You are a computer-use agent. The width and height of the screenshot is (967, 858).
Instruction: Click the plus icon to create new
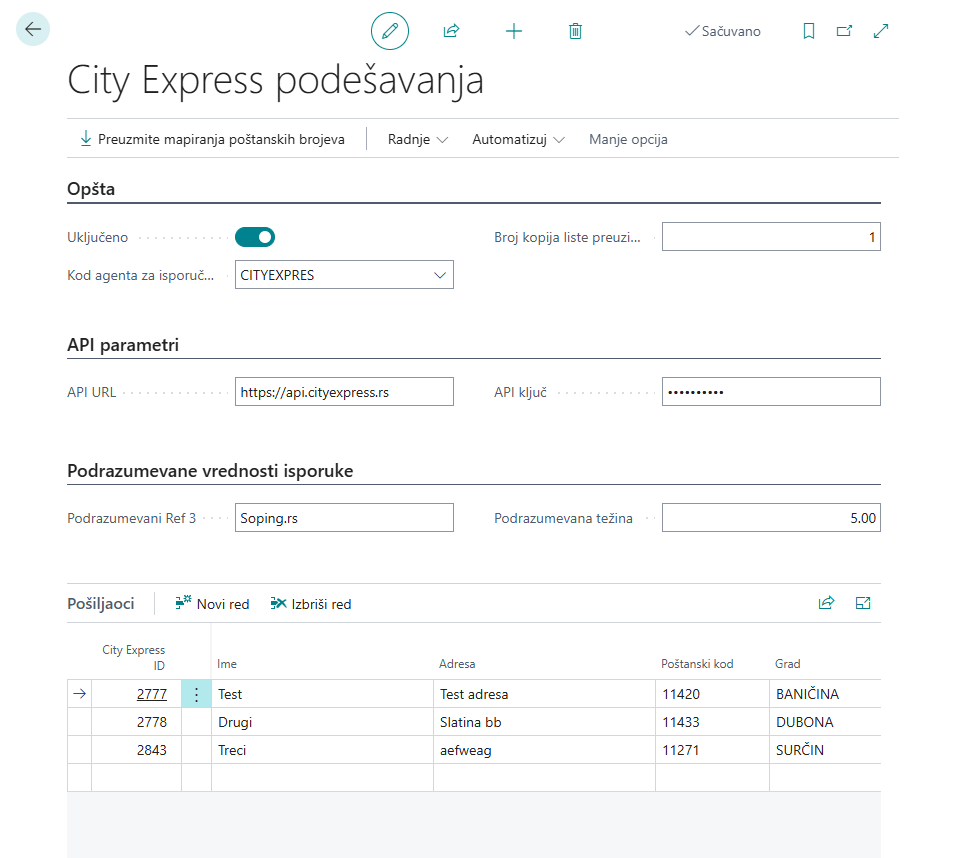pyautogui.click(x=514, y=31)
